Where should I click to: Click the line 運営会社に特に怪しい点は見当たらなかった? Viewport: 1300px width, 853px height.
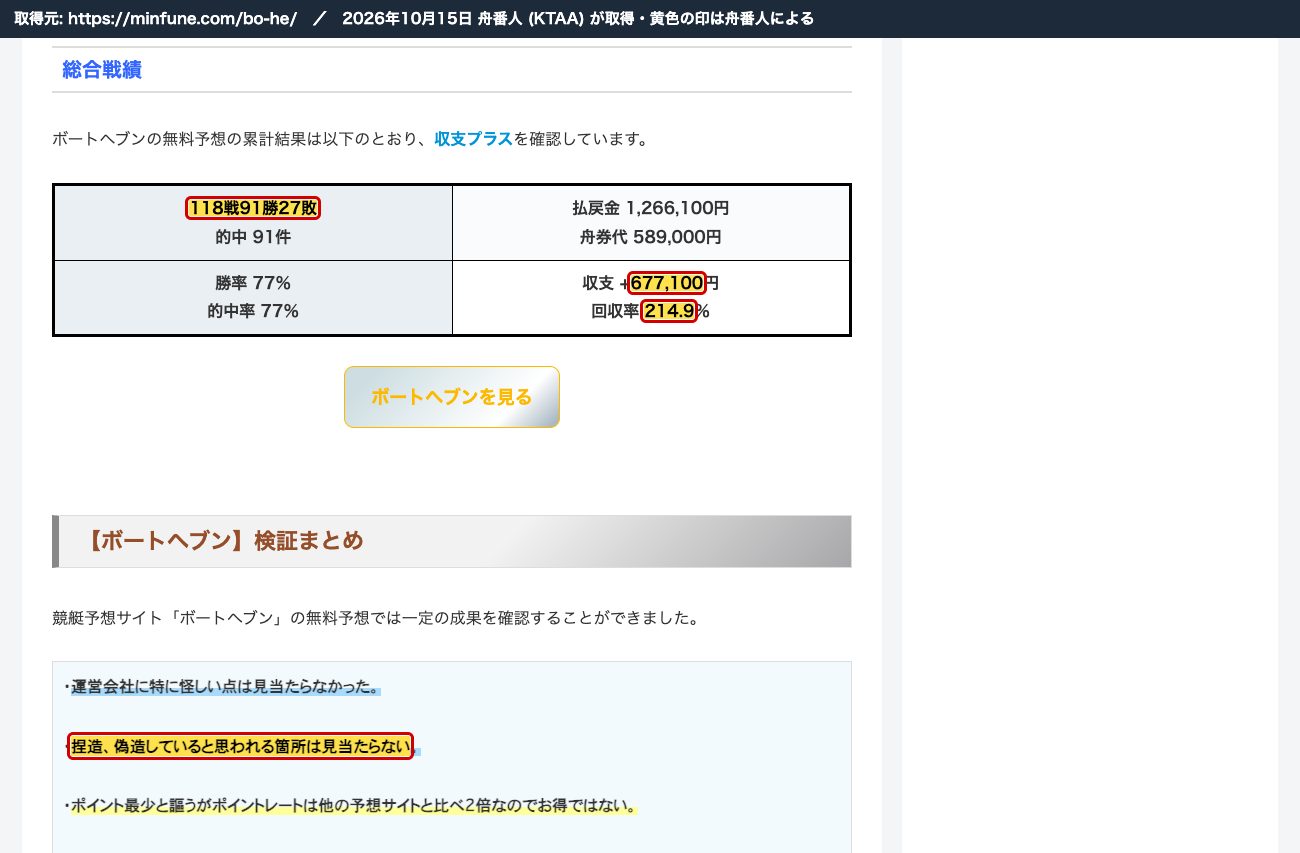tap(225, 687)
